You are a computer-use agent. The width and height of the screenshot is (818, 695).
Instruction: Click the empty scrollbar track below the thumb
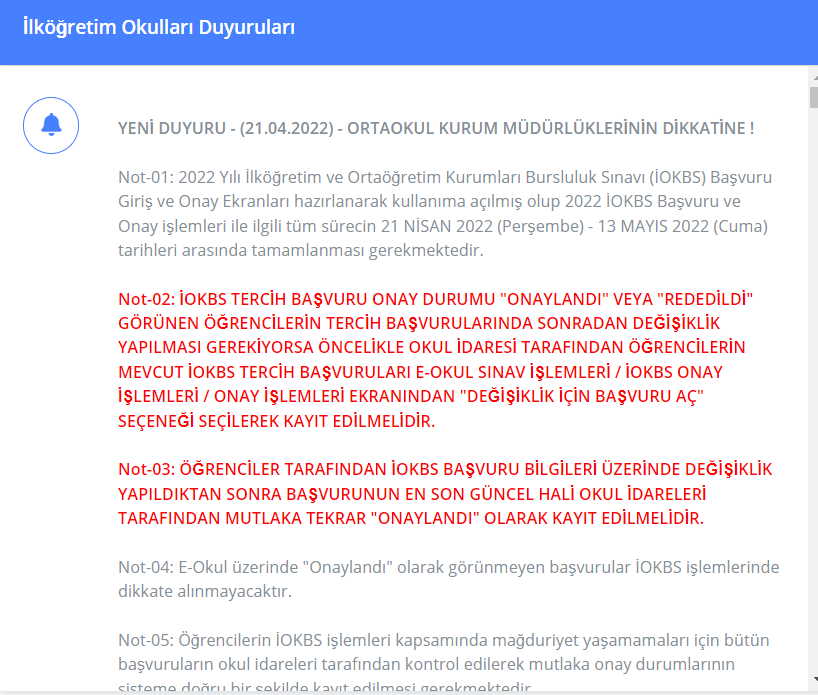coord(812,400)
